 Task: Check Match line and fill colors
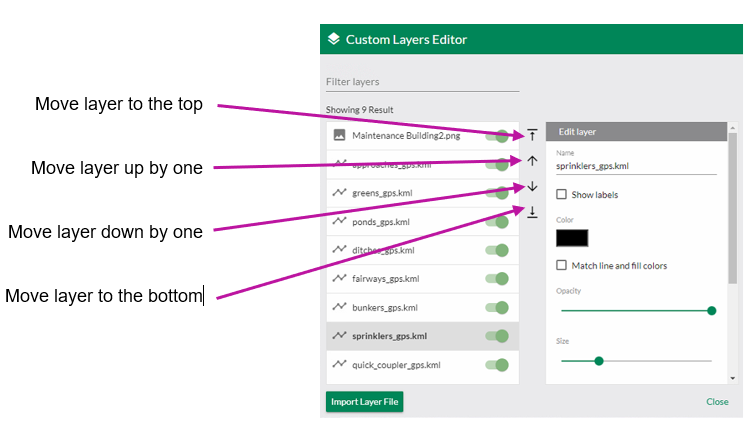tap(561, 265)
